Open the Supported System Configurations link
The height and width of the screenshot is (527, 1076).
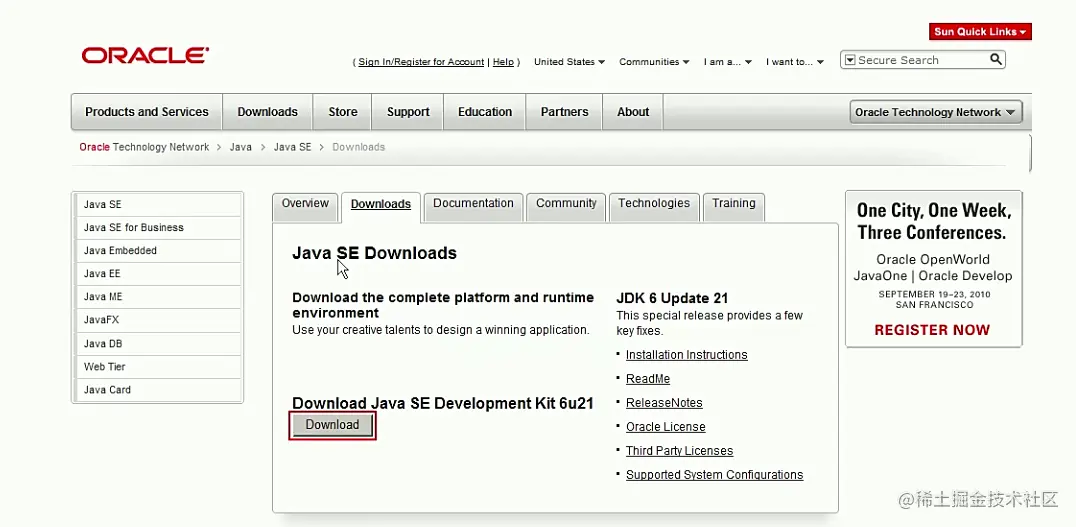click(714, 475)
